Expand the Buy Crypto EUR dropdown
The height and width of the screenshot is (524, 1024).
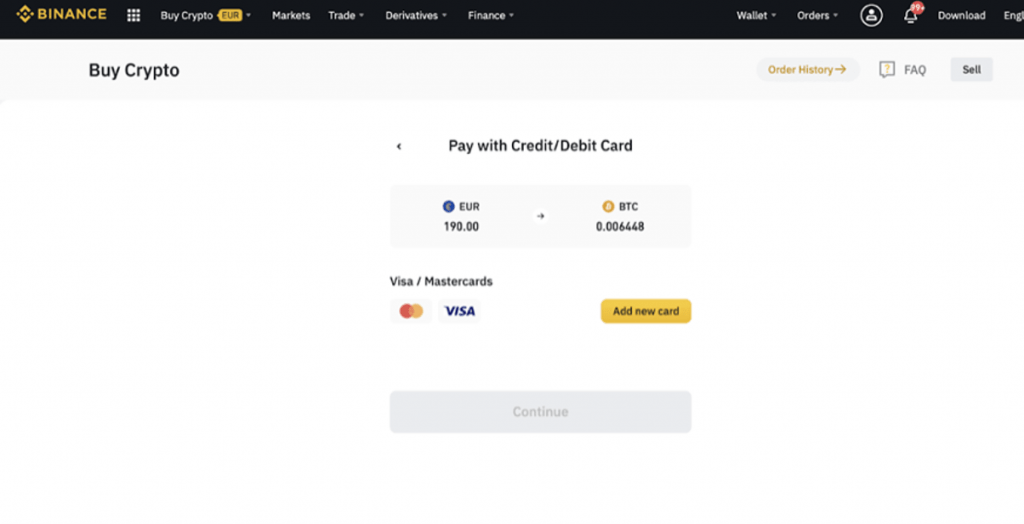tap(205, 16)
